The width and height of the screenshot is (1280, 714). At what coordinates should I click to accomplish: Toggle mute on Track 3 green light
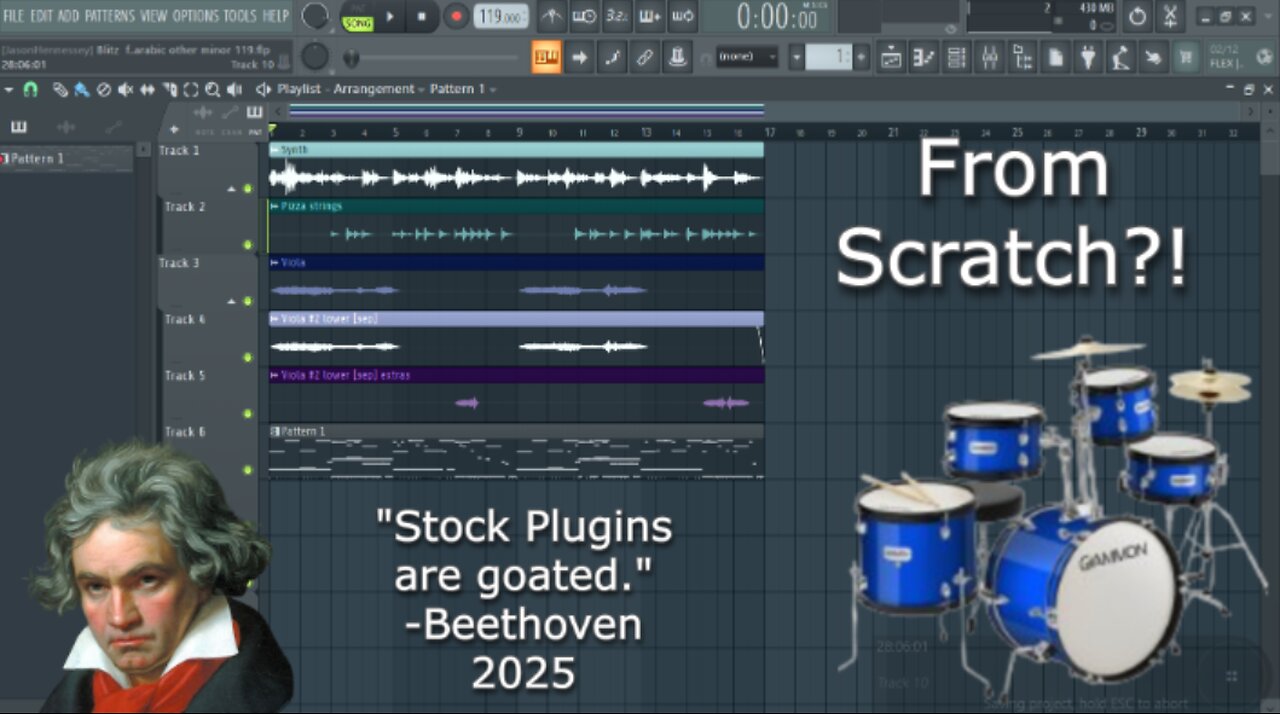(247, 301)
